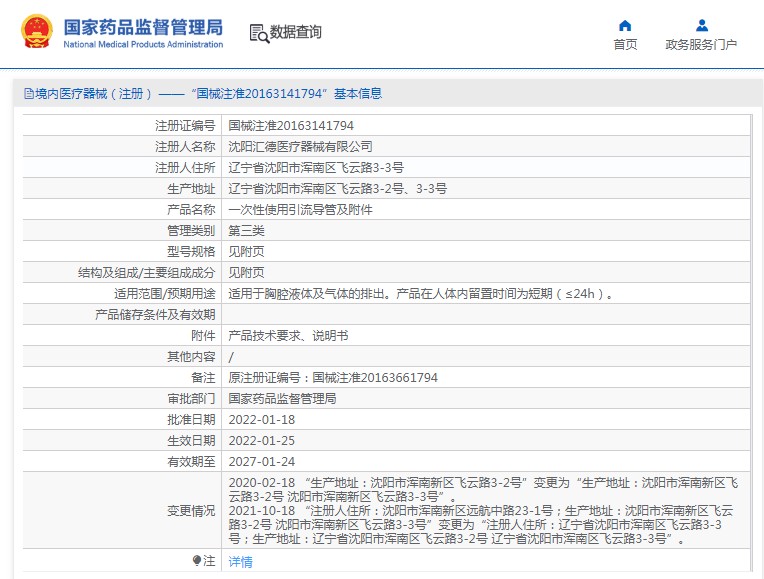Click the 审批部门 row label

click(x=191, y=399)
